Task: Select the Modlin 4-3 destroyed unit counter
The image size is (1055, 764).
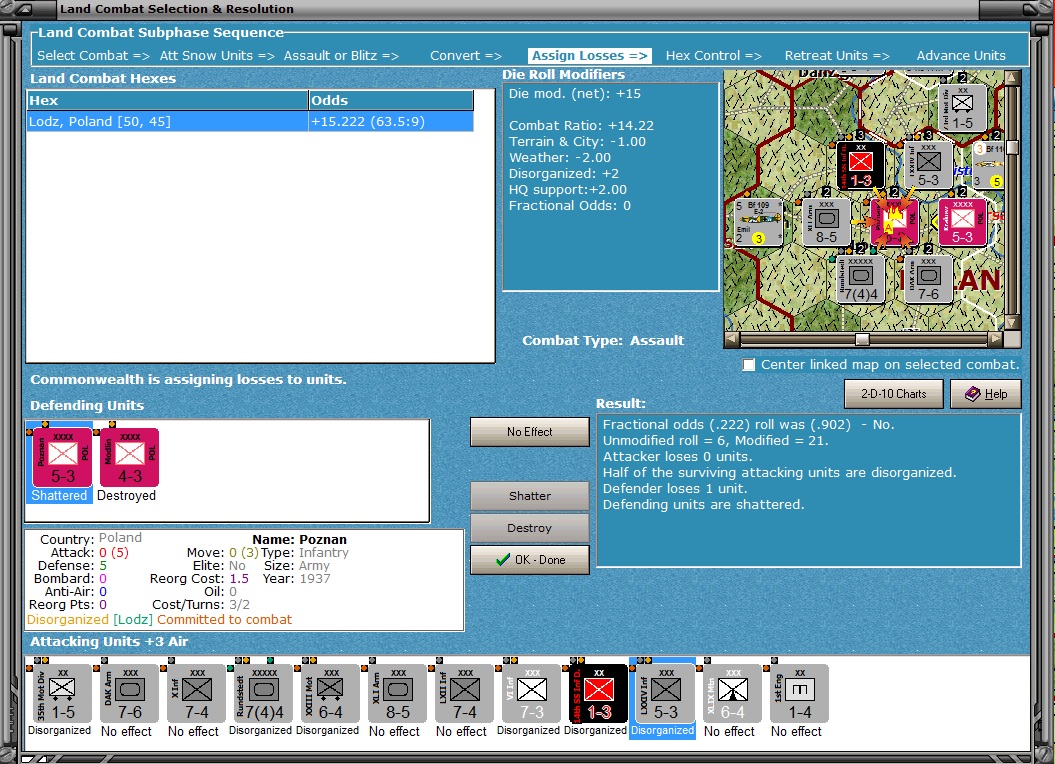Action: tap(129, 458)
